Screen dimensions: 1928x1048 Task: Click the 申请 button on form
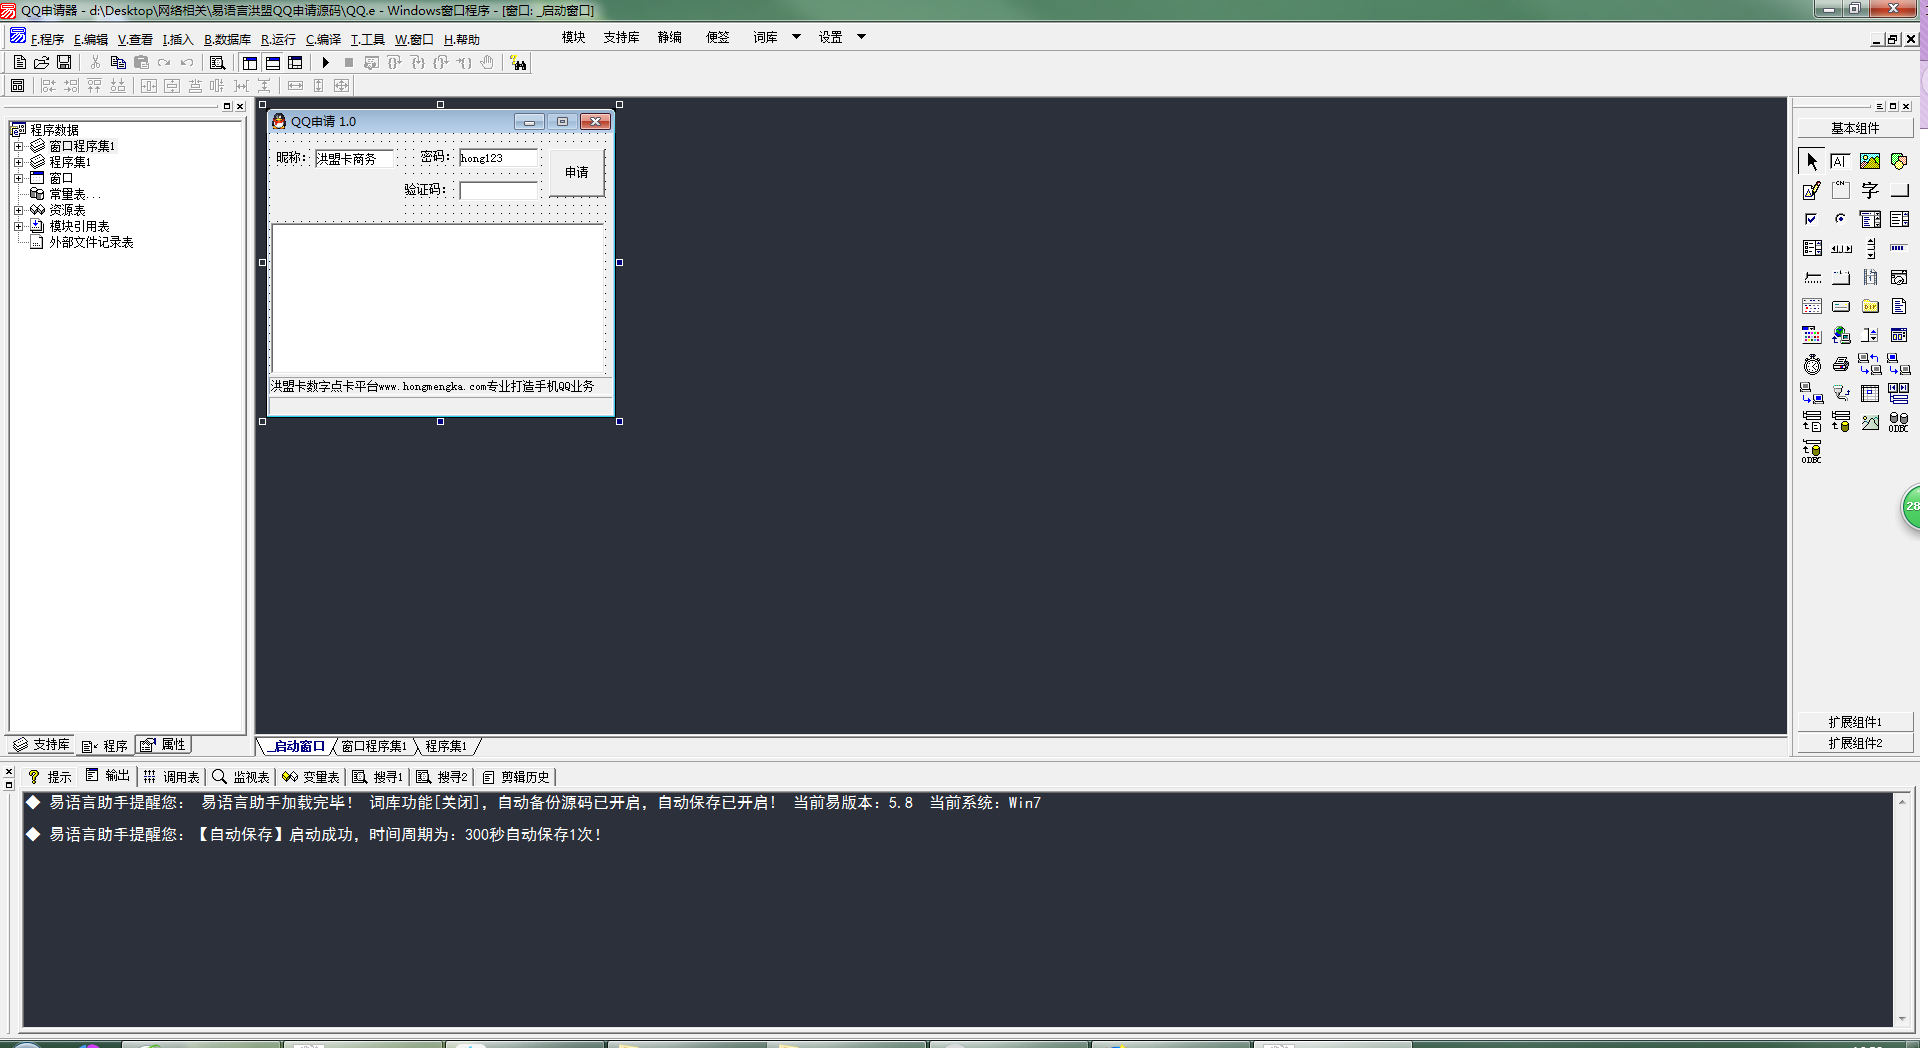coord(576,173)
